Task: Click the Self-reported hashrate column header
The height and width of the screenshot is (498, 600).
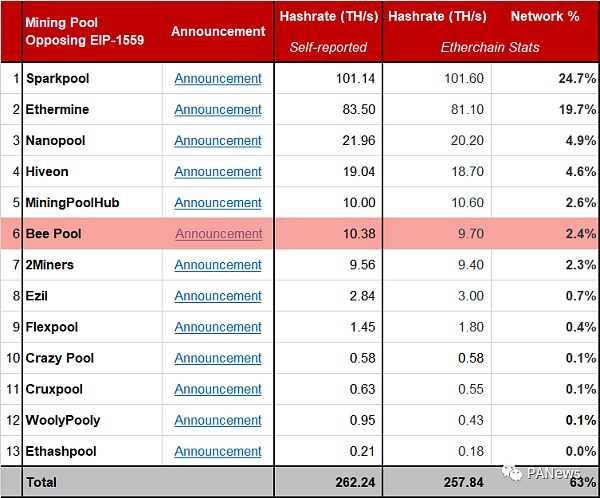Action: click(327, 30)
